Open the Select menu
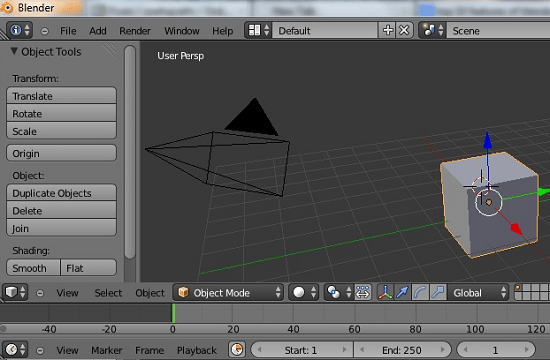This screenshot has width=550, height=360. 108,293
